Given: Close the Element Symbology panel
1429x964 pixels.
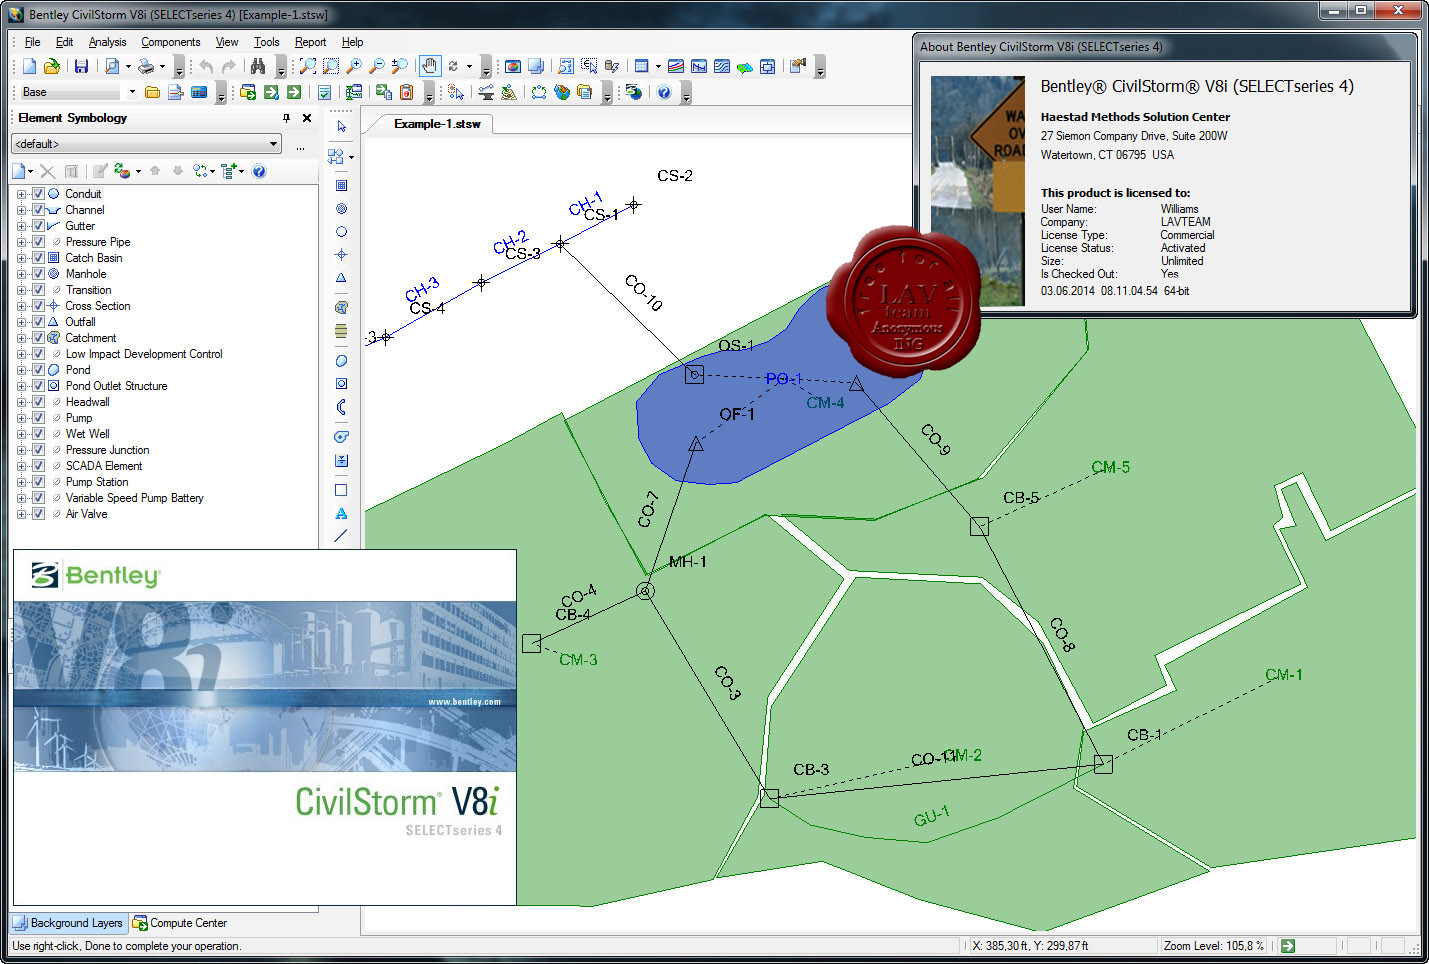Looking at the screenshot, I should (x=307, y=118).
